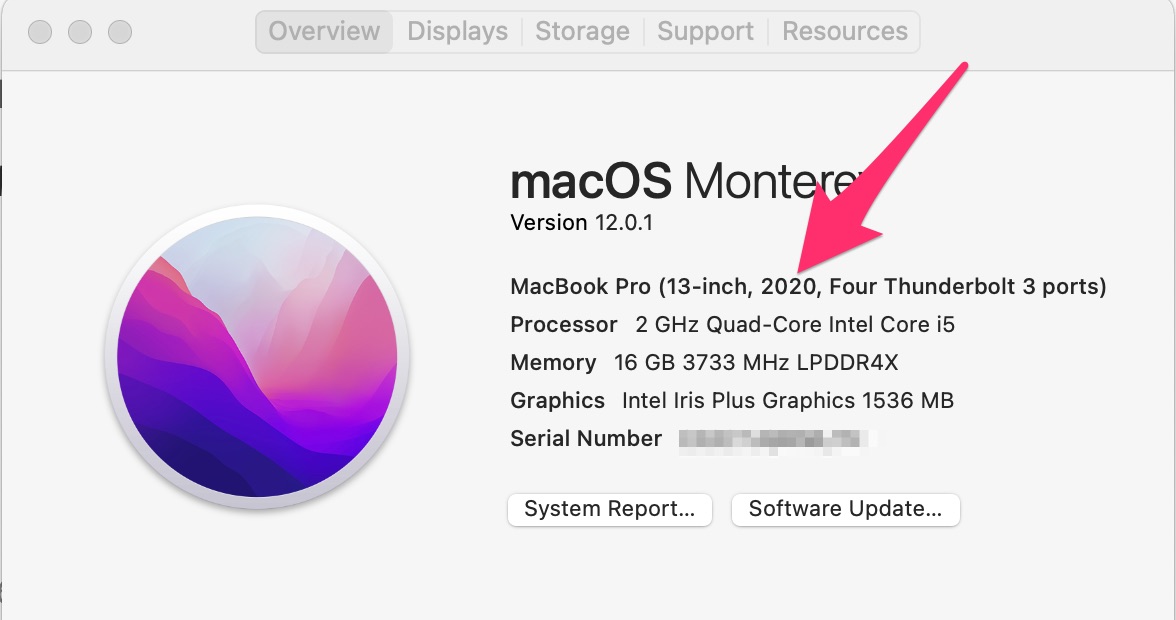This screenshot has width=1176, height=620.
Task: Click the Software Update button
Action: (x=845, y=509)
